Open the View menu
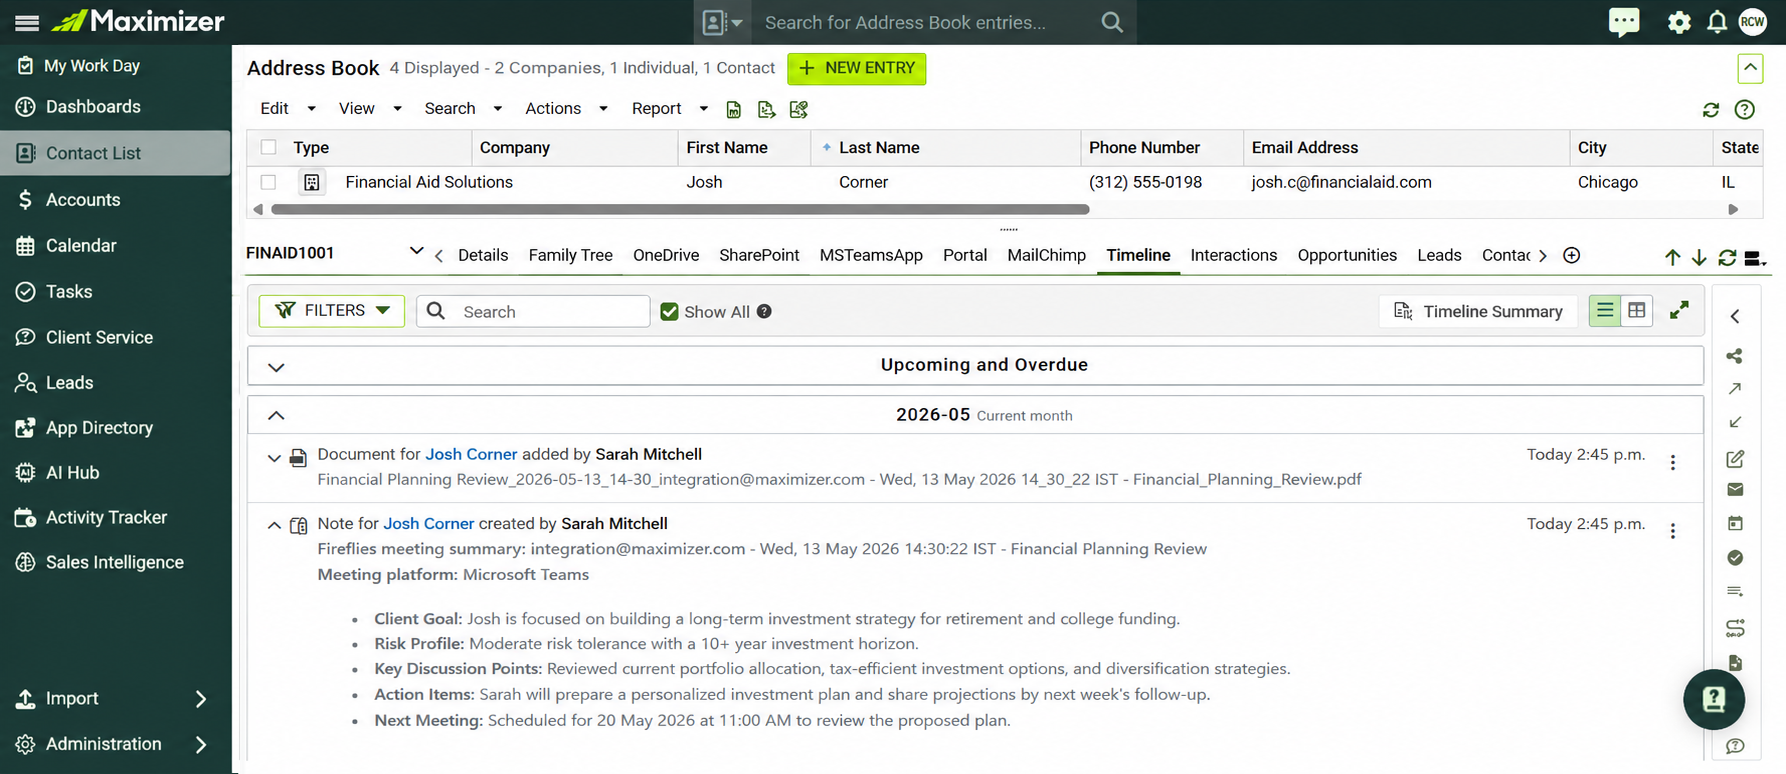This screenshot has height=774, width=1786. coord(370,109)
